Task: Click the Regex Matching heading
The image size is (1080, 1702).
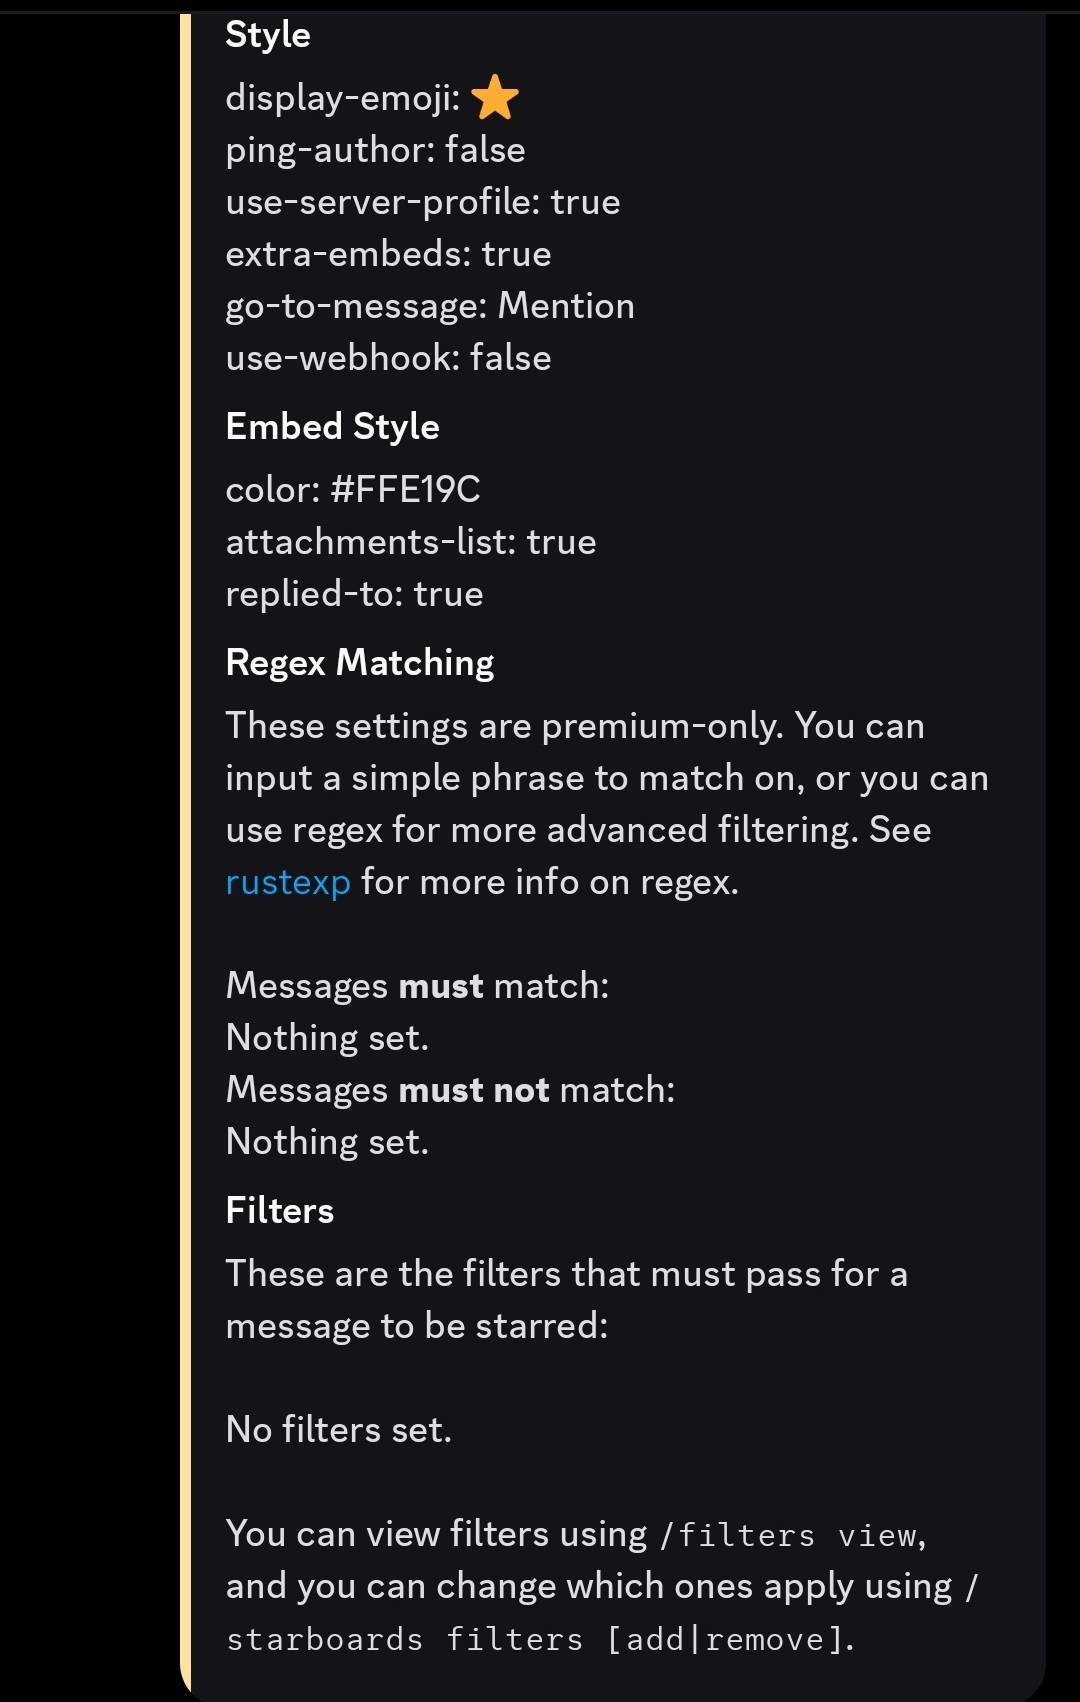Action: pyautogui.click(x=360, y=663)
